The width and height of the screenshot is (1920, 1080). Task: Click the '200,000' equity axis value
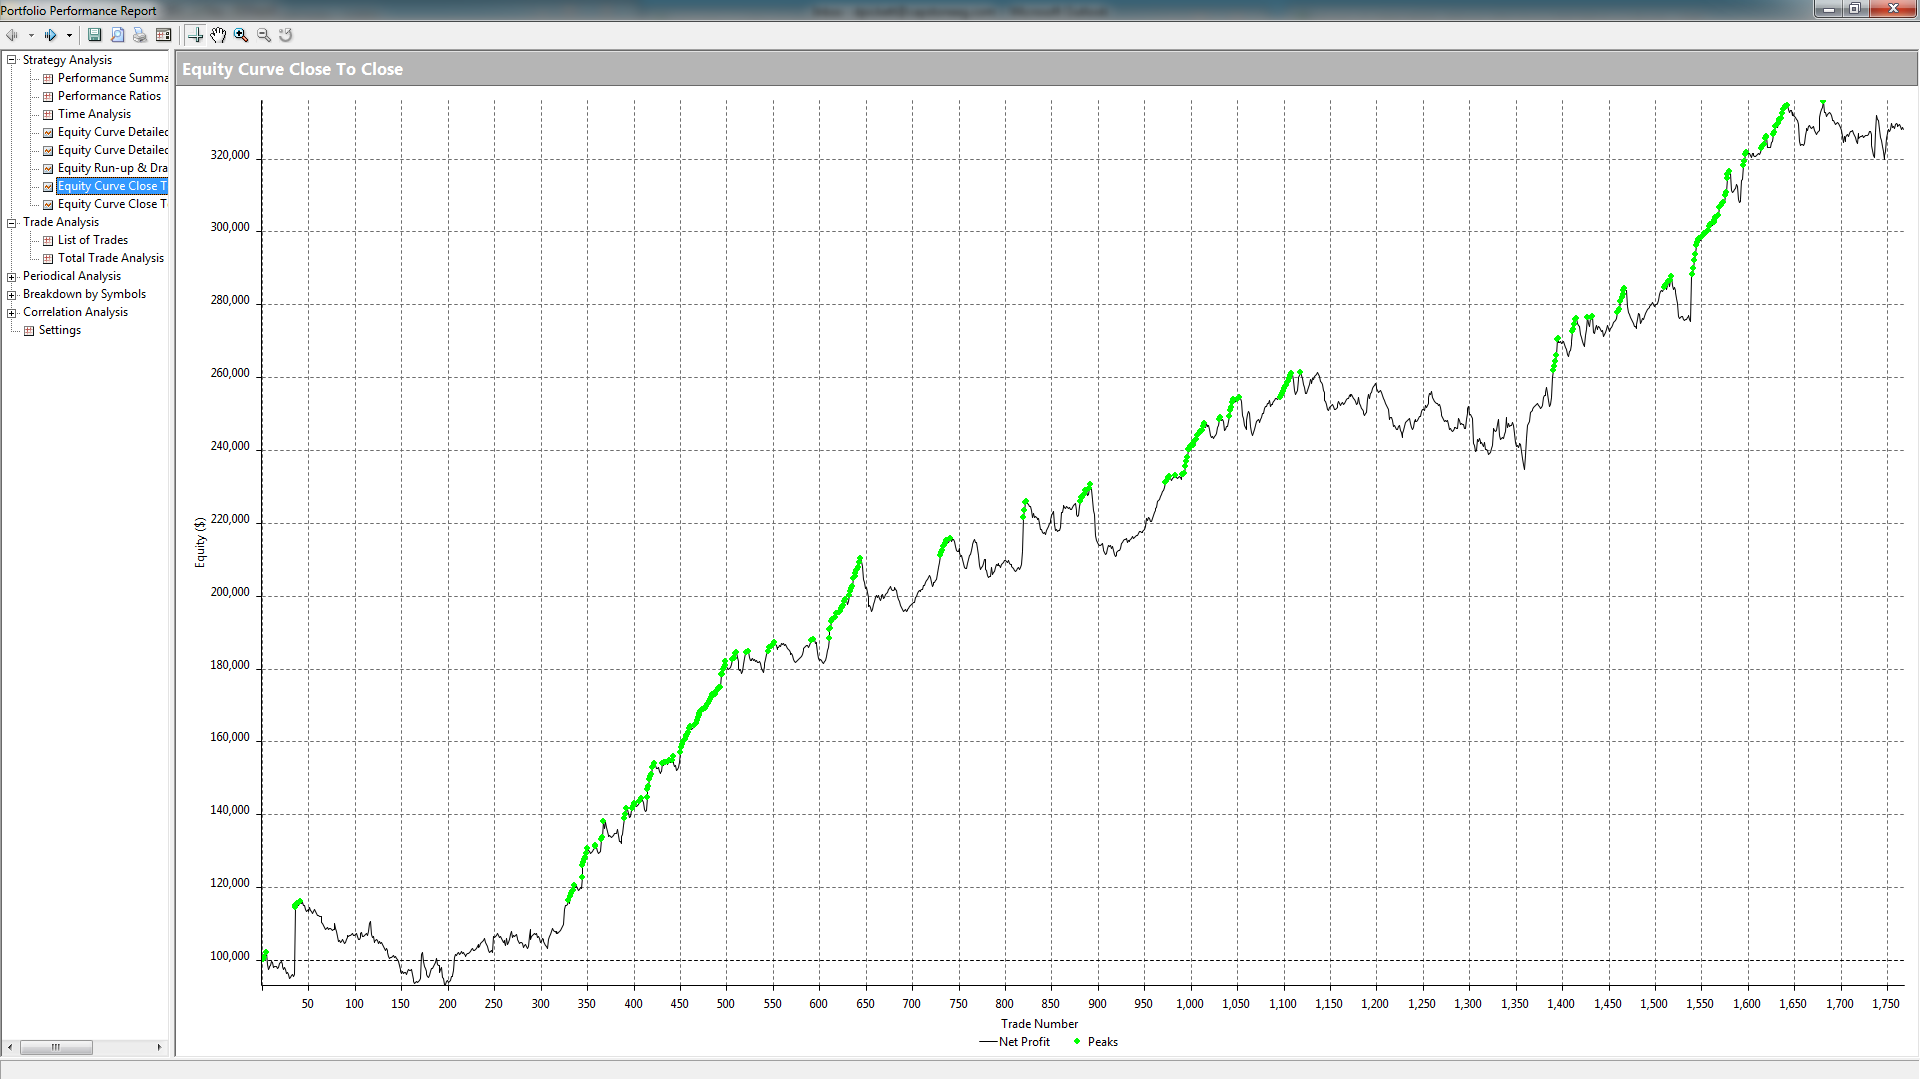tap(230, 592)
